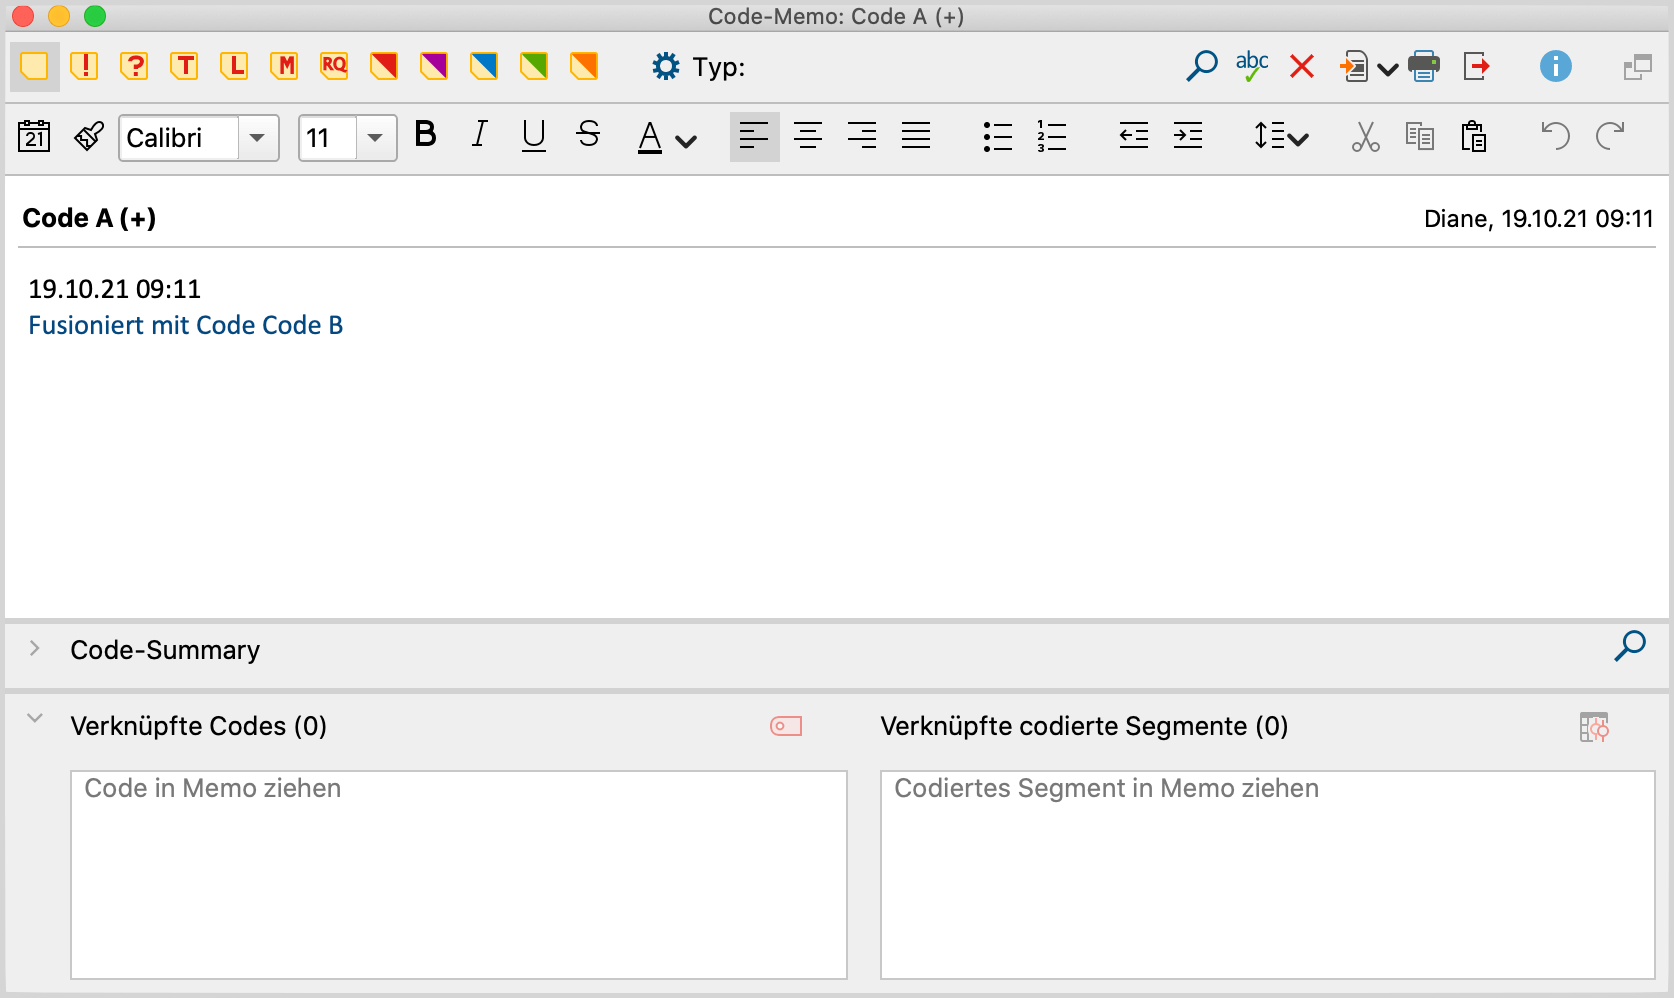Align text right
The image size is (1674, 998).
click(x=862, y=136)
